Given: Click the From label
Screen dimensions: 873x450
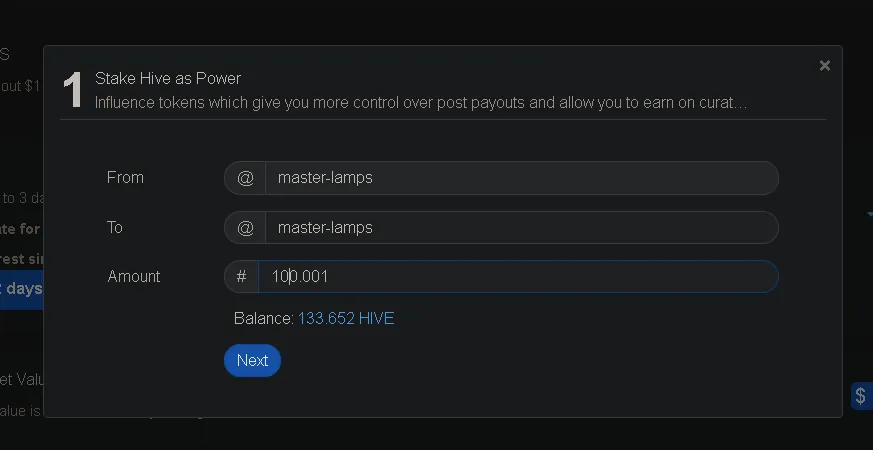Looking at the screenshot, I should pyautogui.click(x=125, y=178).
